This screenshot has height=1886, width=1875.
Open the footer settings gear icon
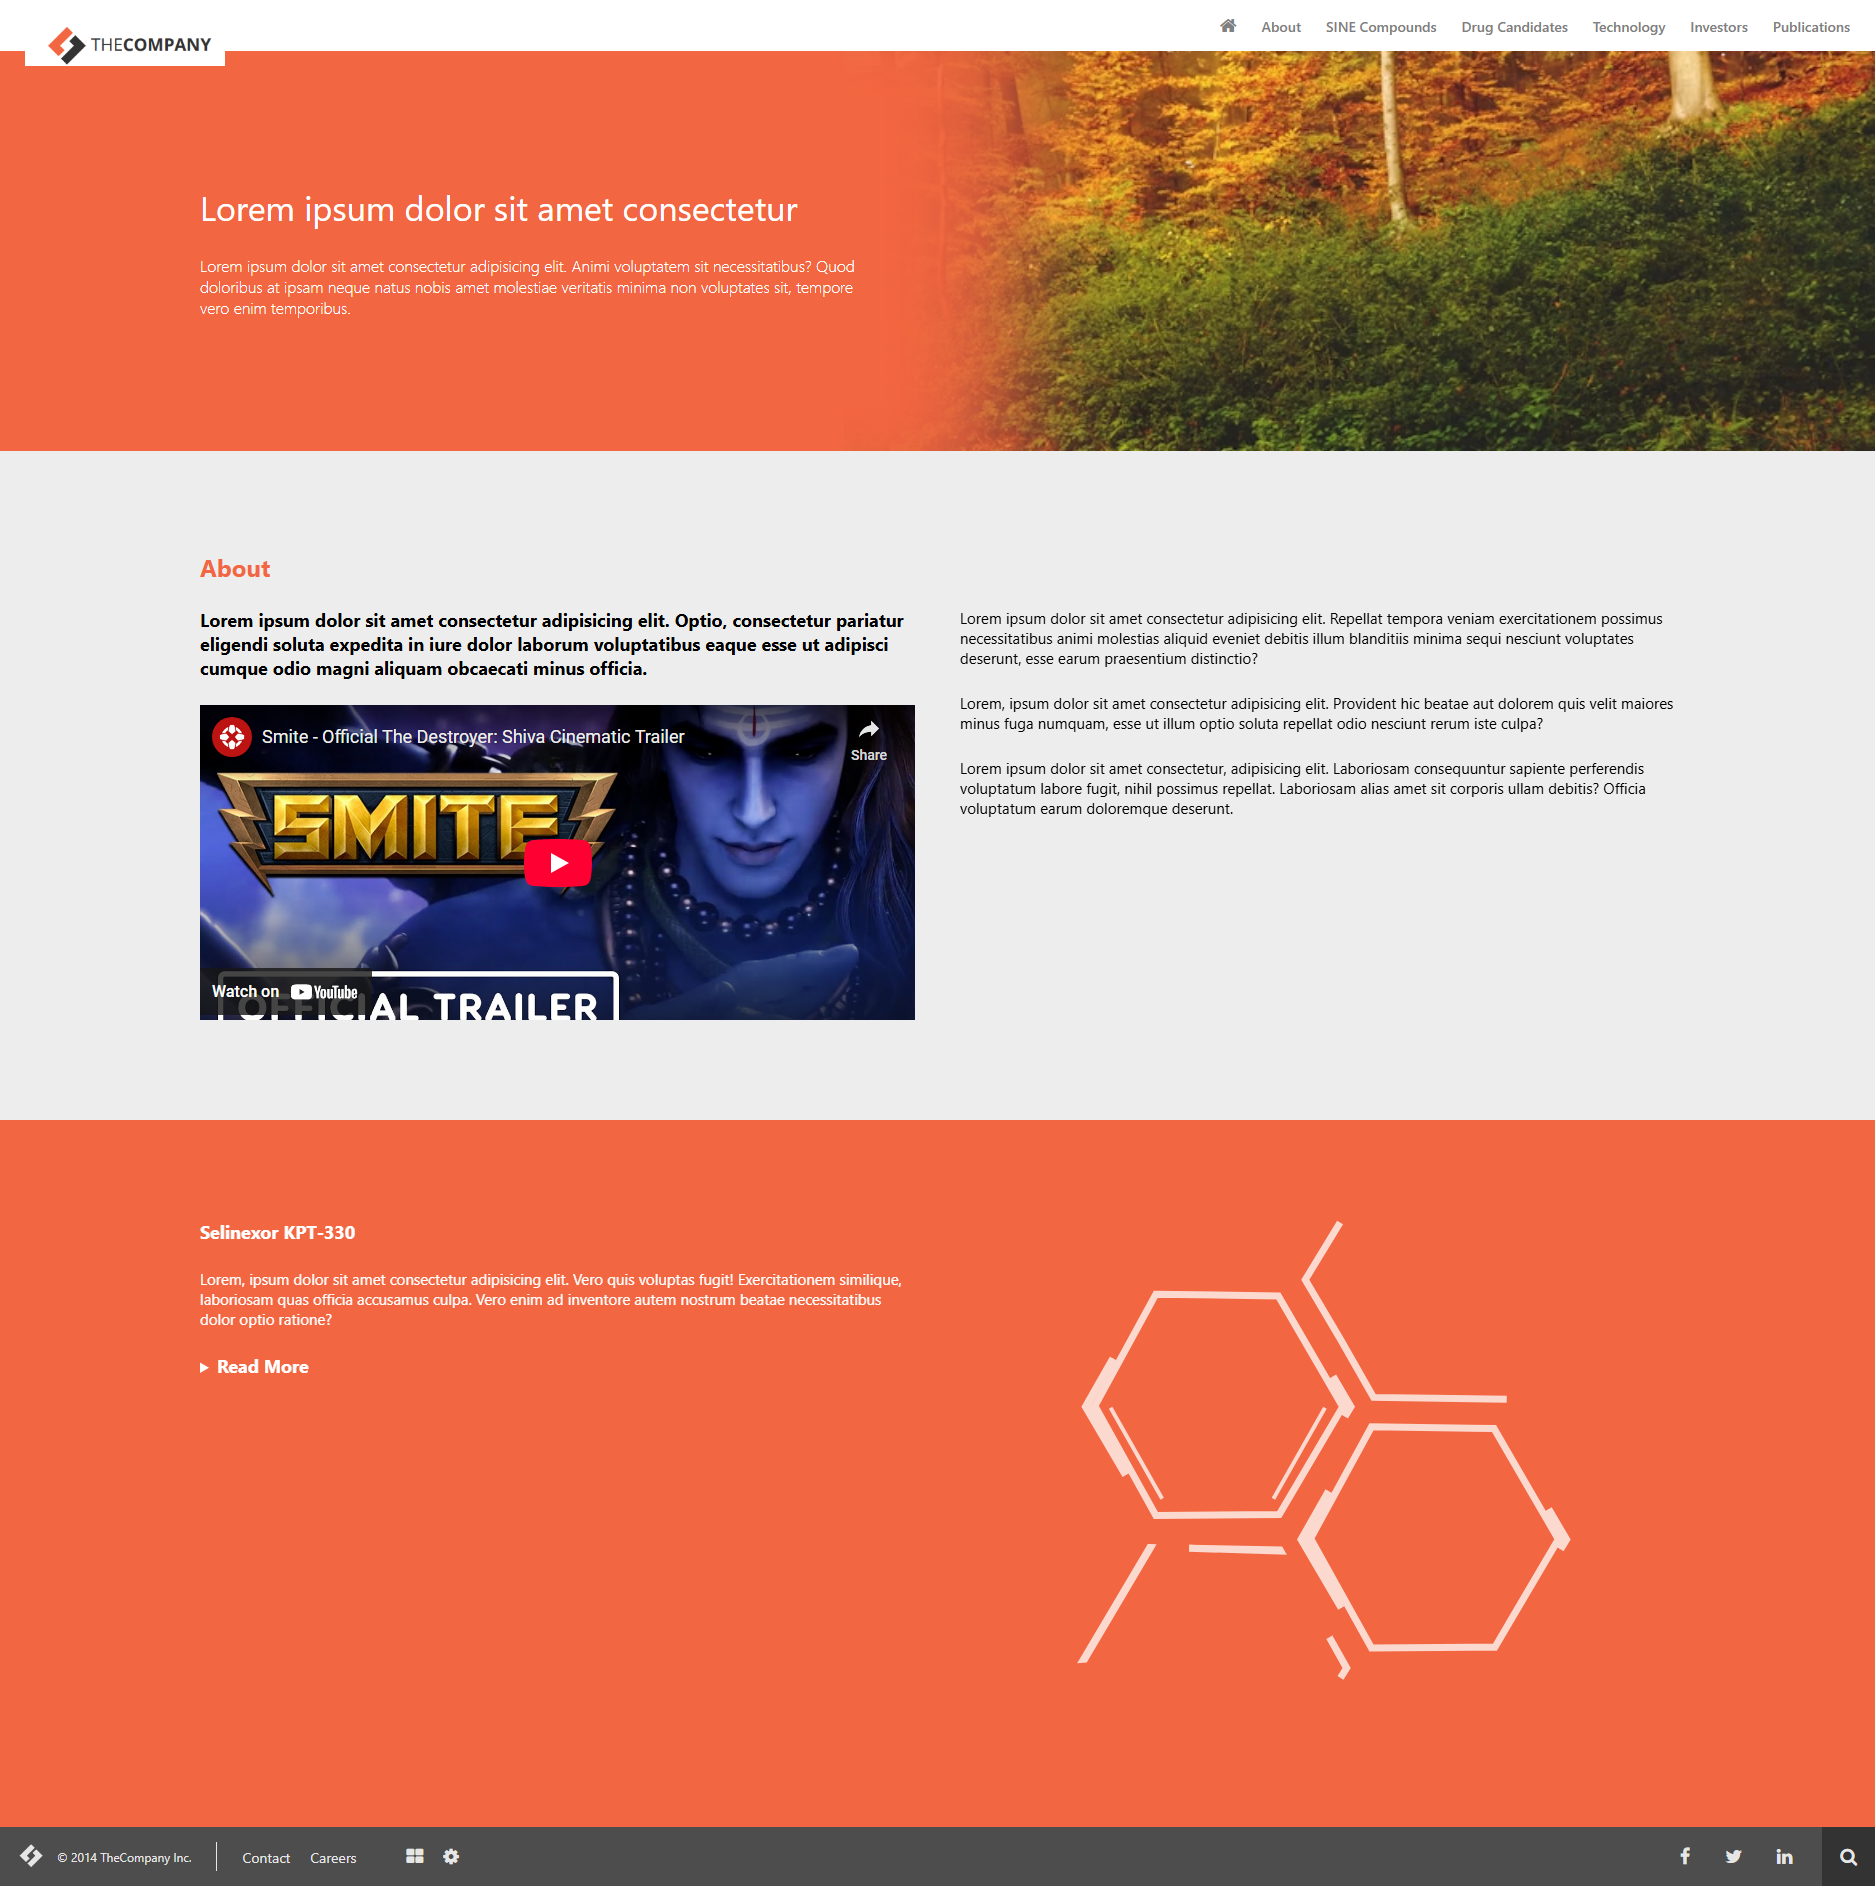click(x=451, y=1856)
